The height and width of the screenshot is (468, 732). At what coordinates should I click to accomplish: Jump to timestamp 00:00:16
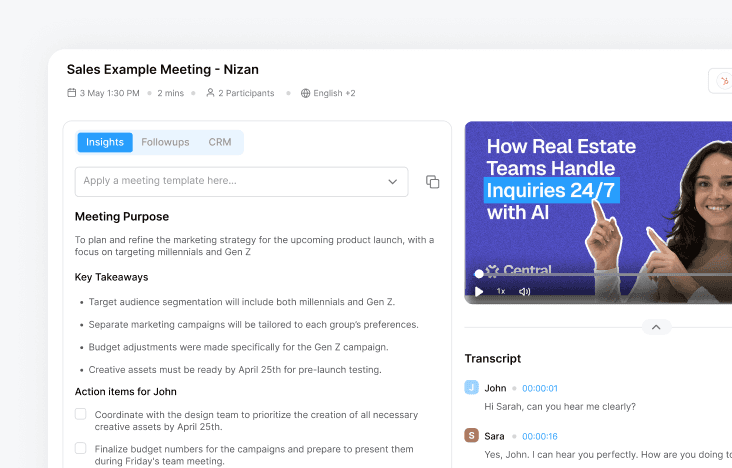coord(540,436)
